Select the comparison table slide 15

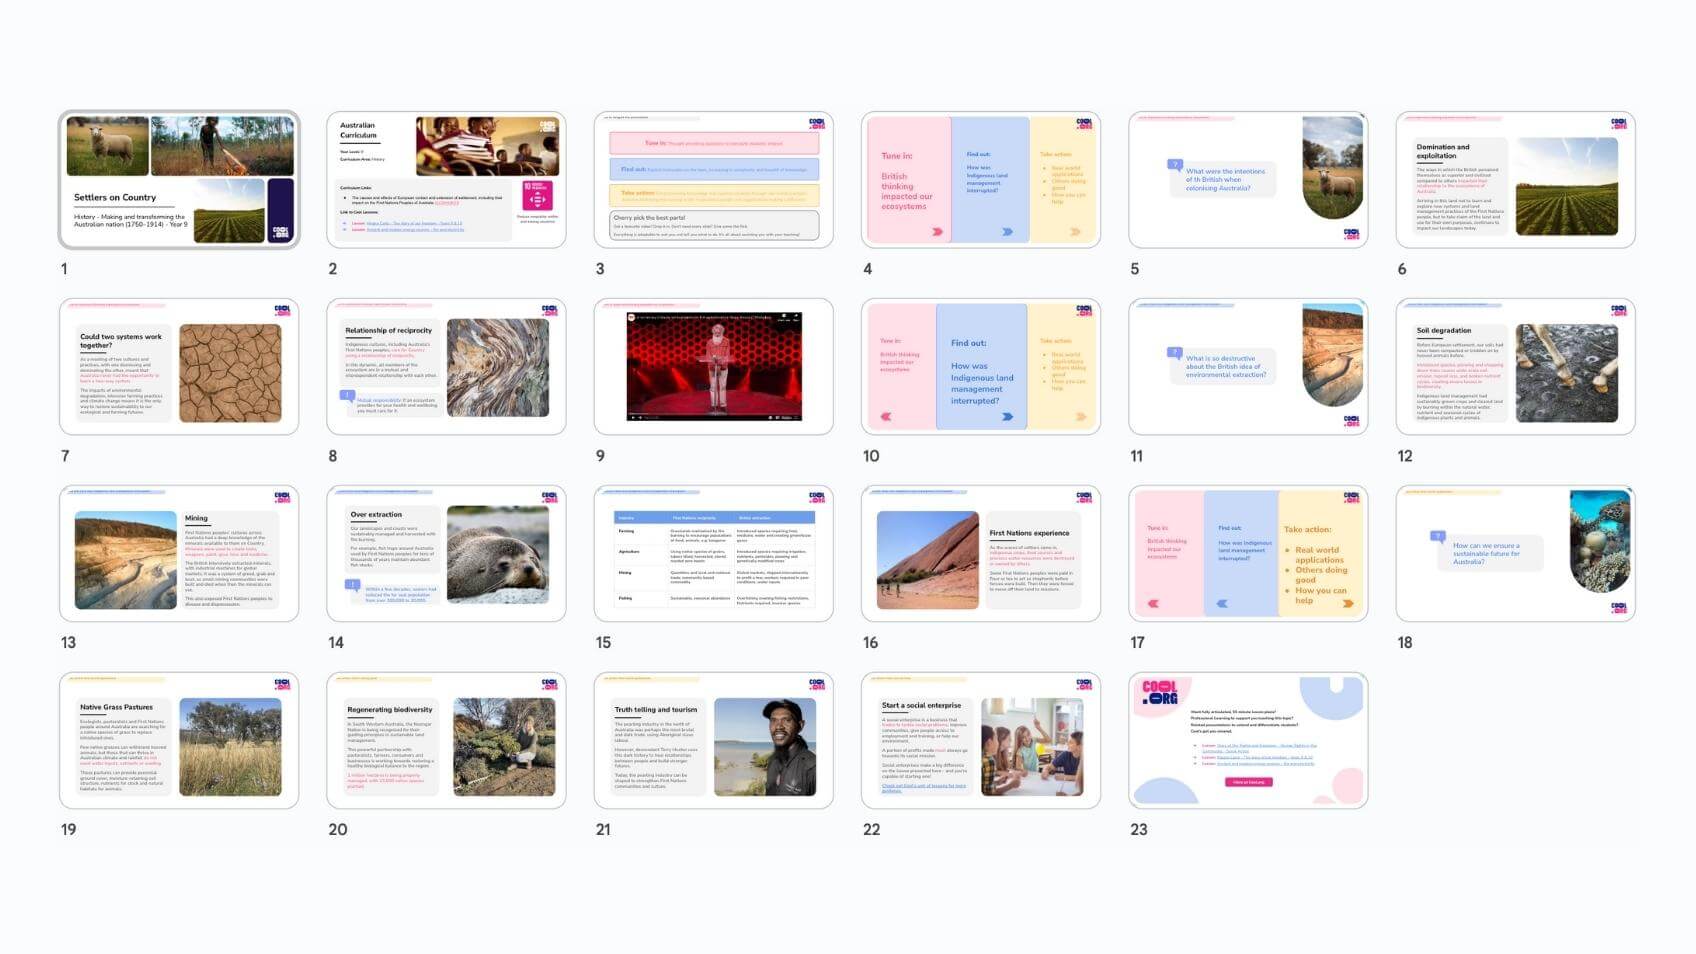pyautogui.click(x=713, y=554)
